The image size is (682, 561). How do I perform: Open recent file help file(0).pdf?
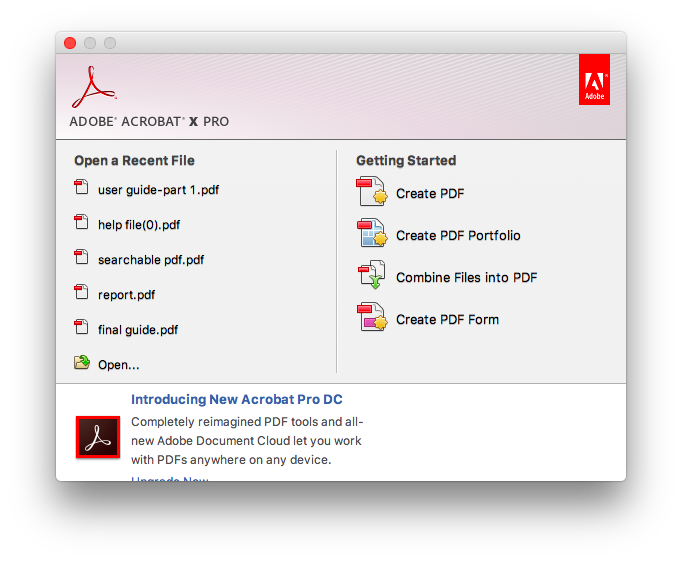tap(139, 225)
